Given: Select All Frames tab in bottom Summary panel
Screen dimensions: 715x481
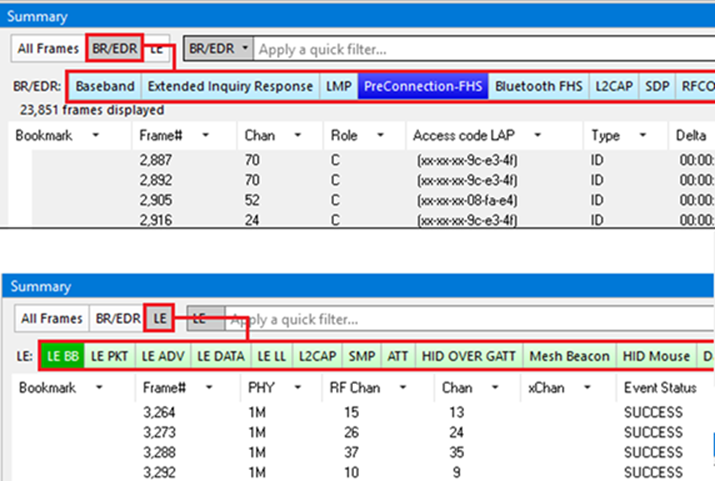Looking at the screenshot, I should 52,318.
